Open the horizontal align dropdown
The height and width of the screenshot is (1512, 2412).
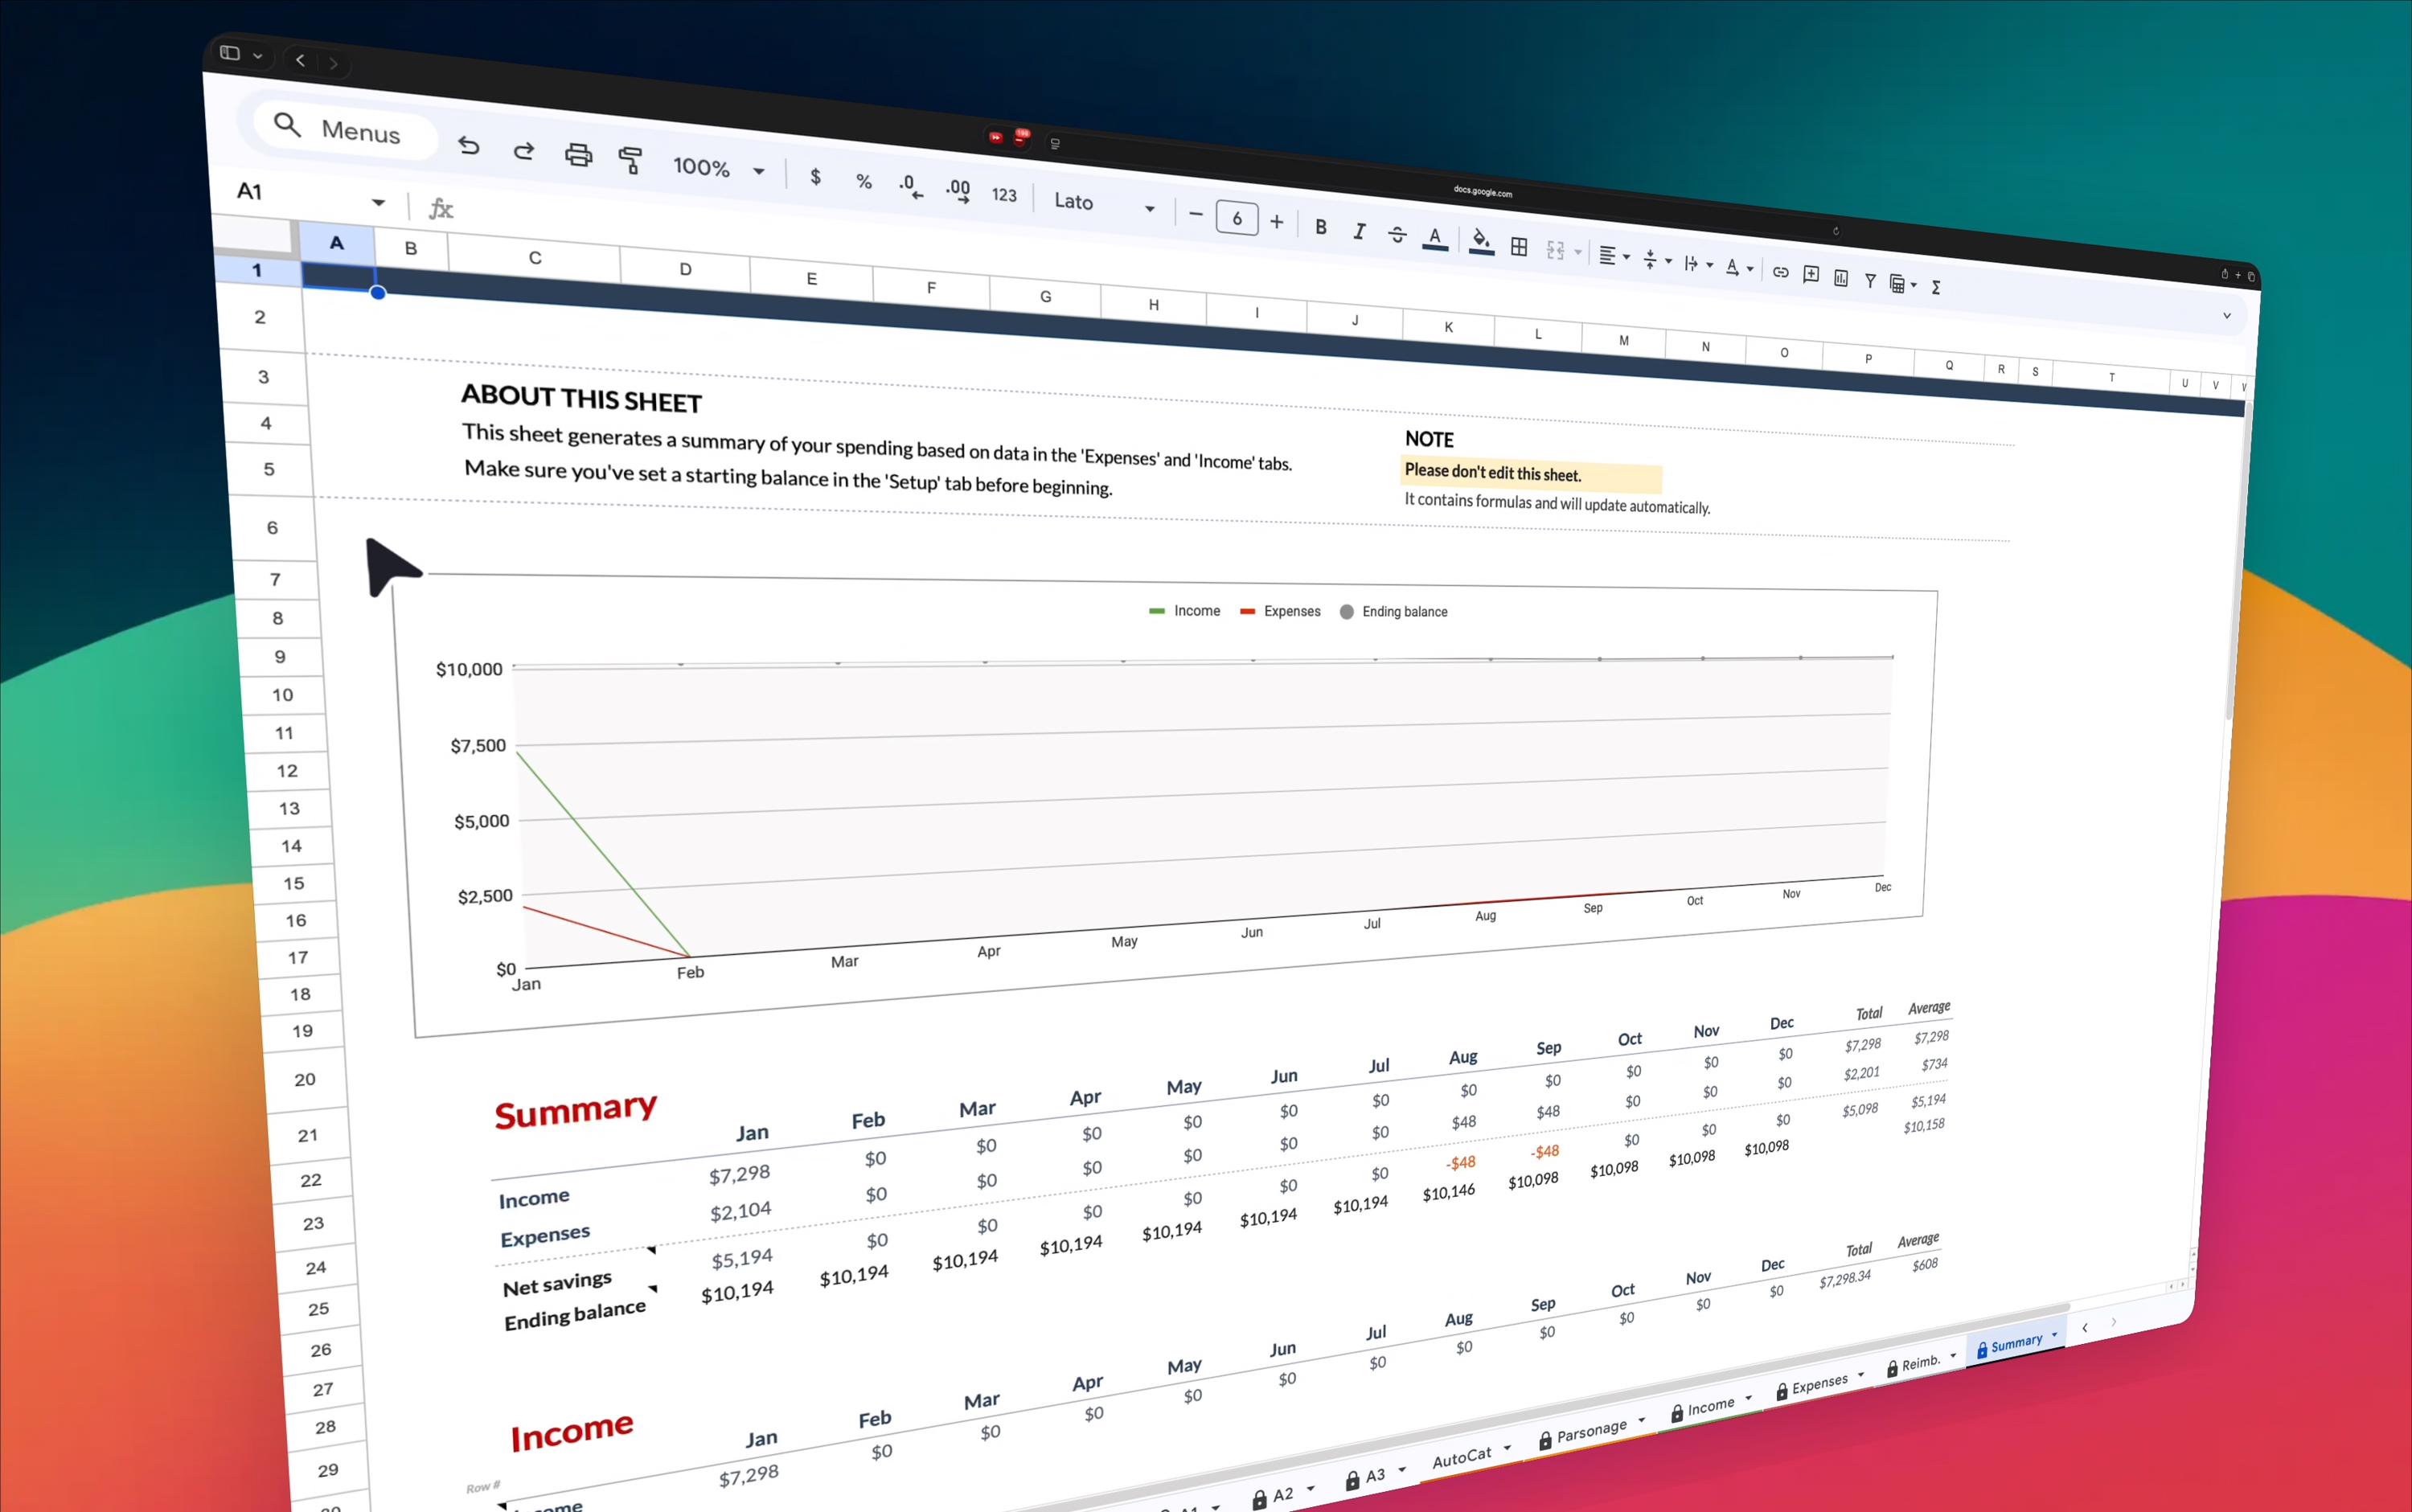click(x=1614, y=256)
